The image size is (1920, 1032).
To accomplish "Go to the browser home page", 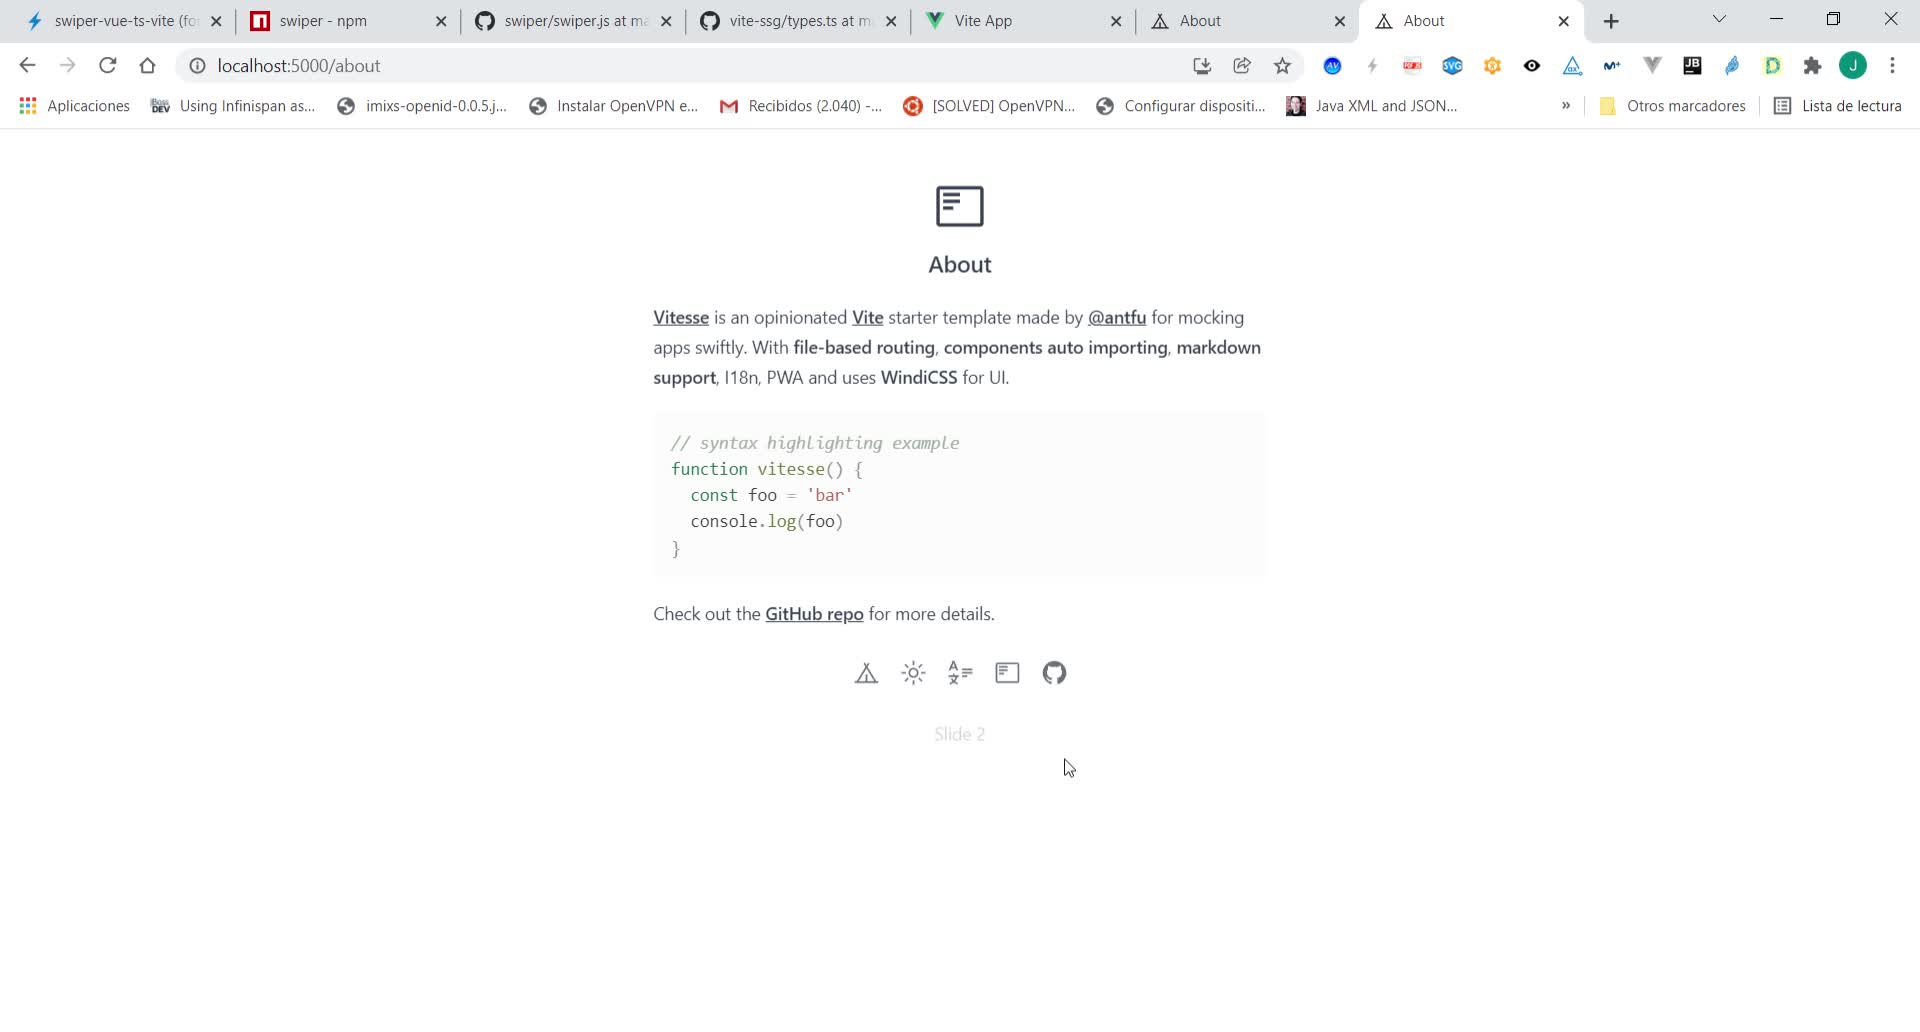I will point(147,66).
